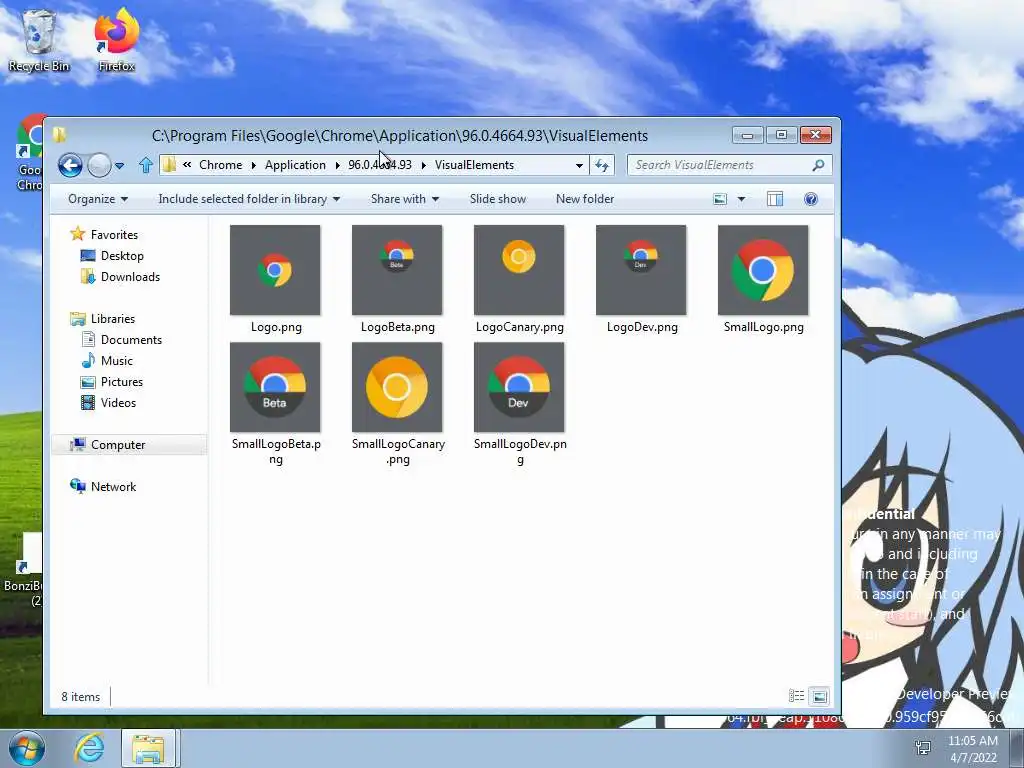The width and height of the screenshot is (1024, 768).
Task: Select the SmallLogo.png image
Action: click(763, 270)
